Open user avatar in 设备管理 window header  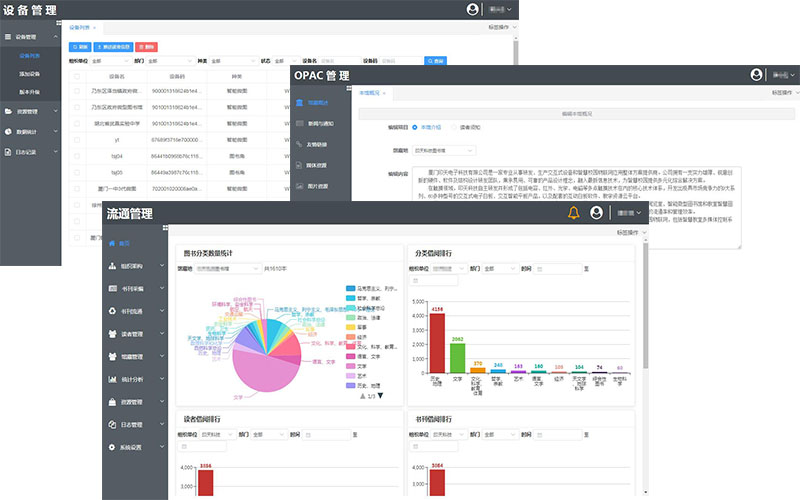click(x=472, y=9)
